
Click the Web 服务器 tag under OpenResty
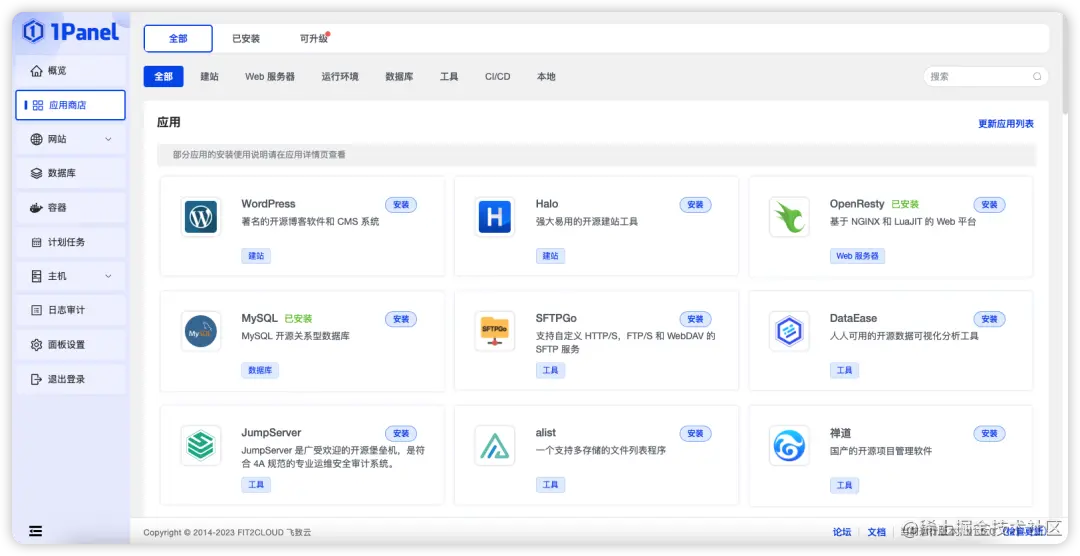click(x=858, y=256)
